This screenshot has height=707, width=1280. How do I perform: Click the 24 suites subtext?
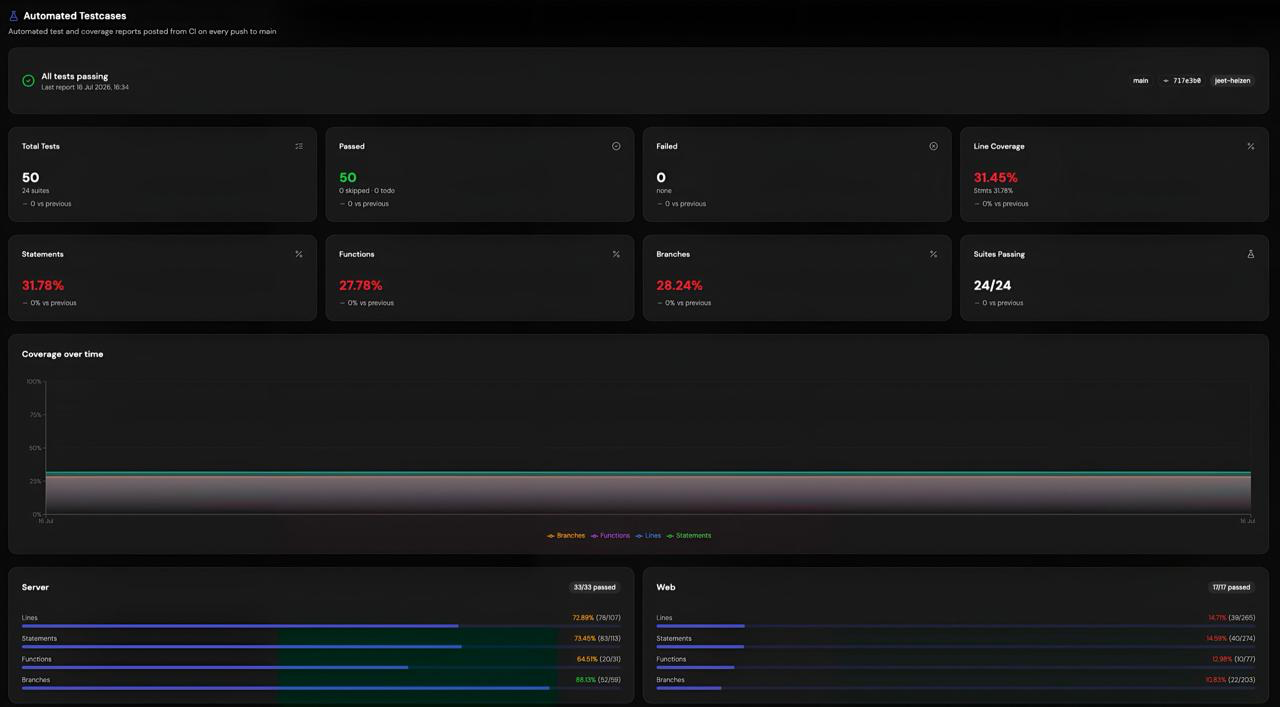(35, 190)
